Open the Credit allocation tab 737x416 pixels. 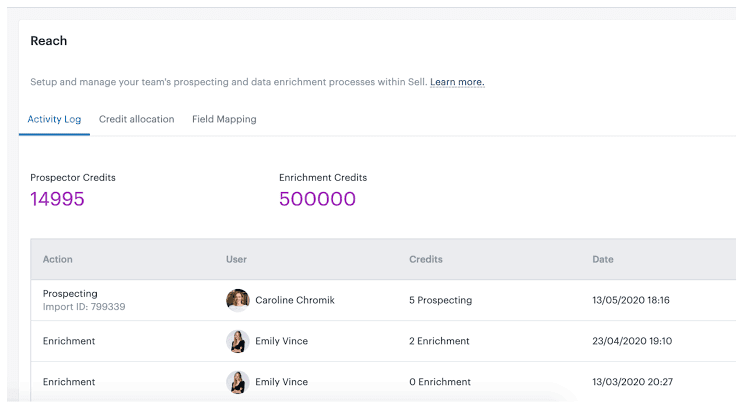point(136,119)
